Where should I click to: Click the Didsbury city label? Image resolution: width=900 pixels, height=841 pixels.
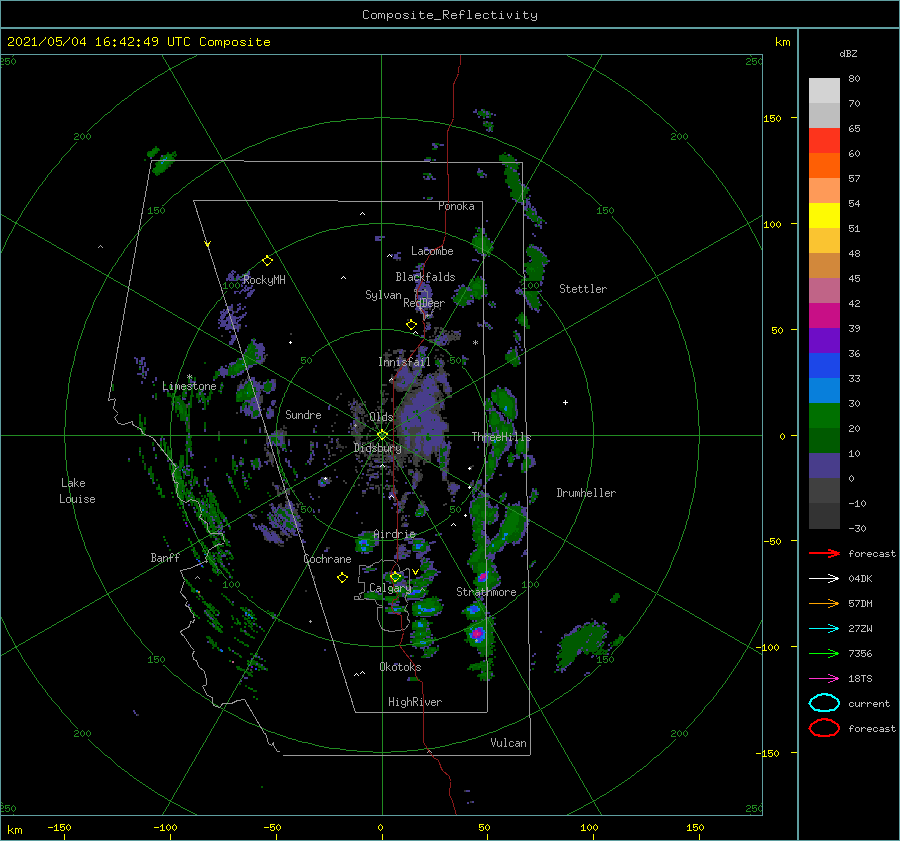tap(377, 448)
